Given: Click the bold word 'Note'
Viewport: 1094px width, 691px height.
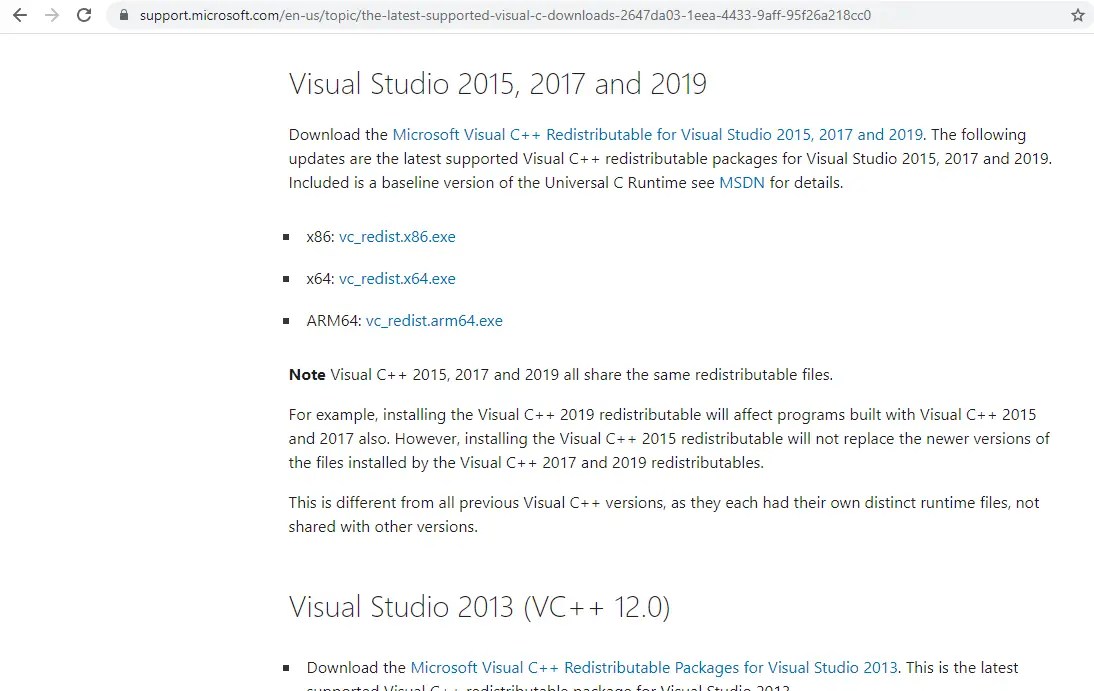Looking at the screenshot, I should 307,375.
